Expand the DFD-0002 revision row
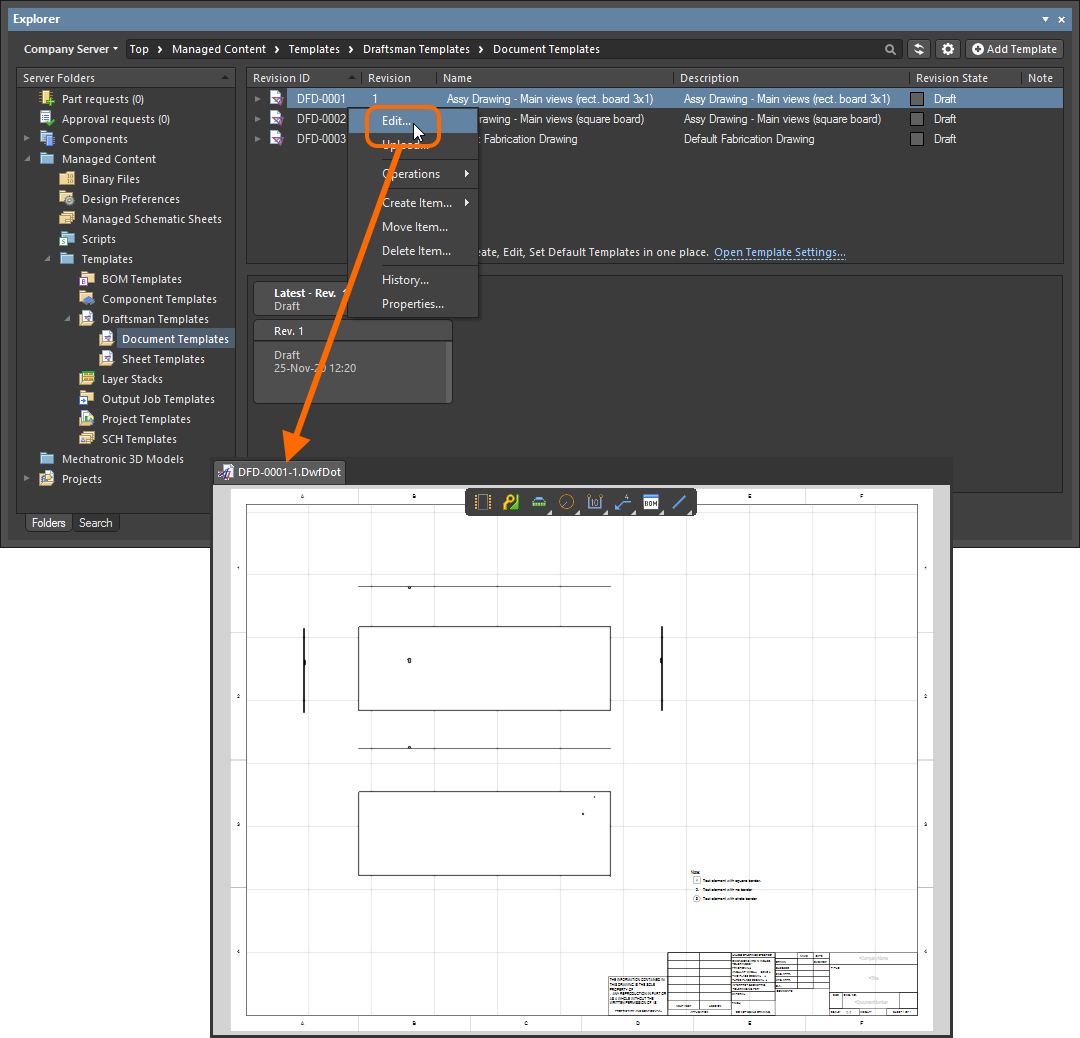Screen dimensions: 1080x1038 tap(257, 119)
